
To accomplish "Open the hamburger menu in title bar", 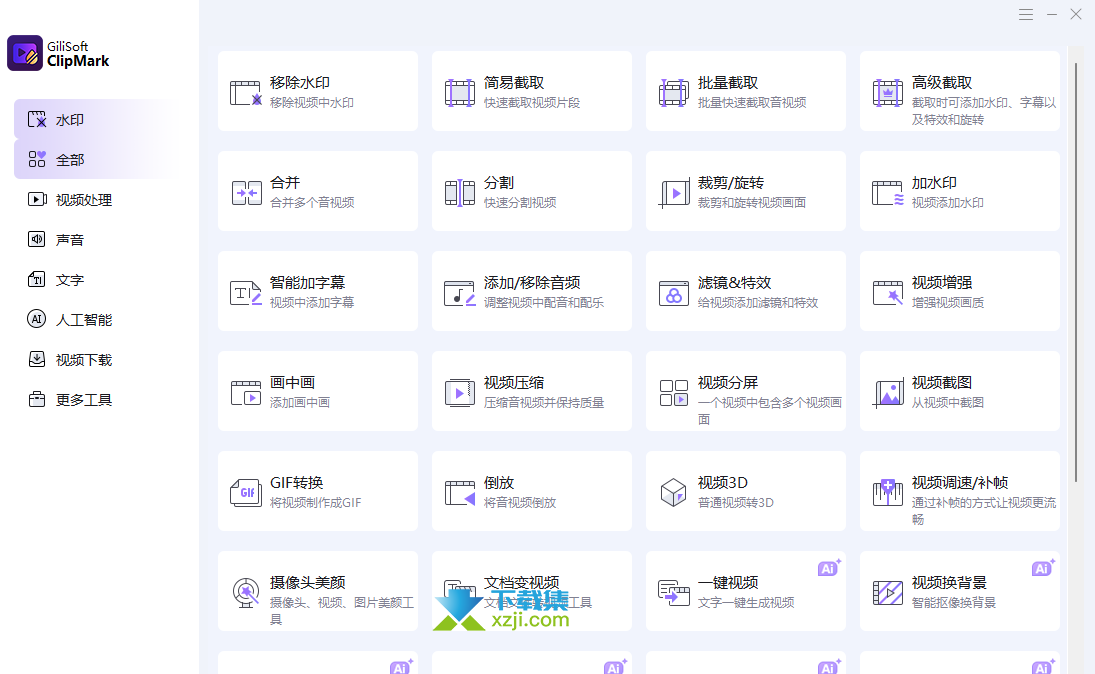I will point(1025,15).
